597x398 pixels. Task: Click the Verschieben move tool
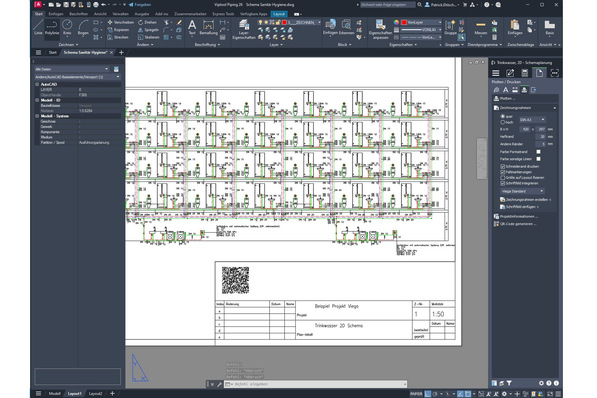(121, 22)
